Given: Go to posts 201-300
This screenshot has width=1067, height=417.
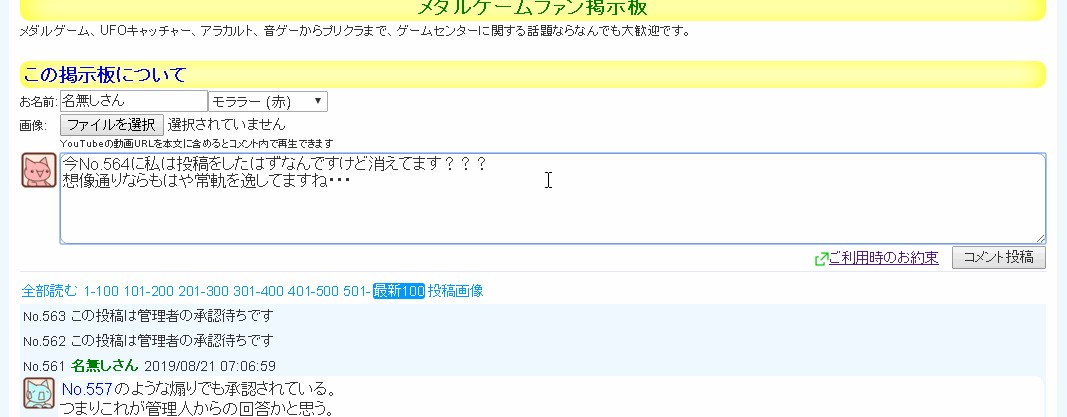Looking at the screenshot, I should pyautogui.click(x=203, y=291).
